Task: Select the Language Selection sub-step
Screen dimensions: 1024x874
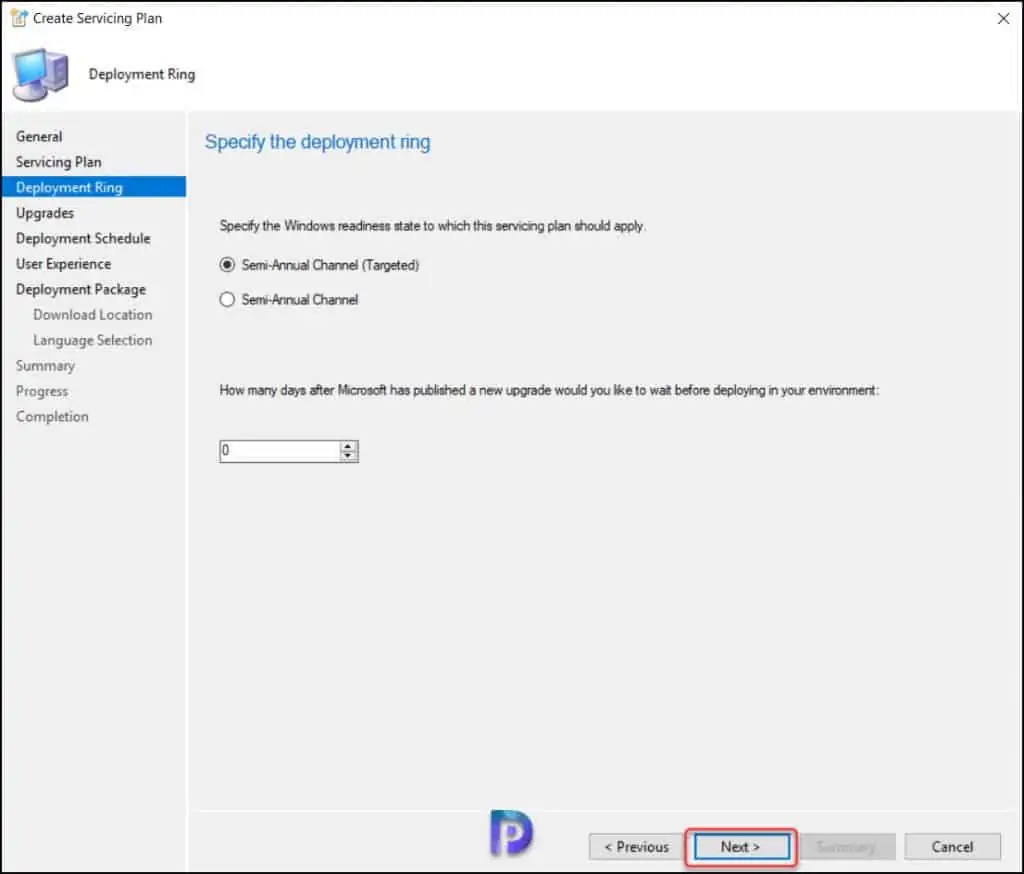Action: coord(93,340)
